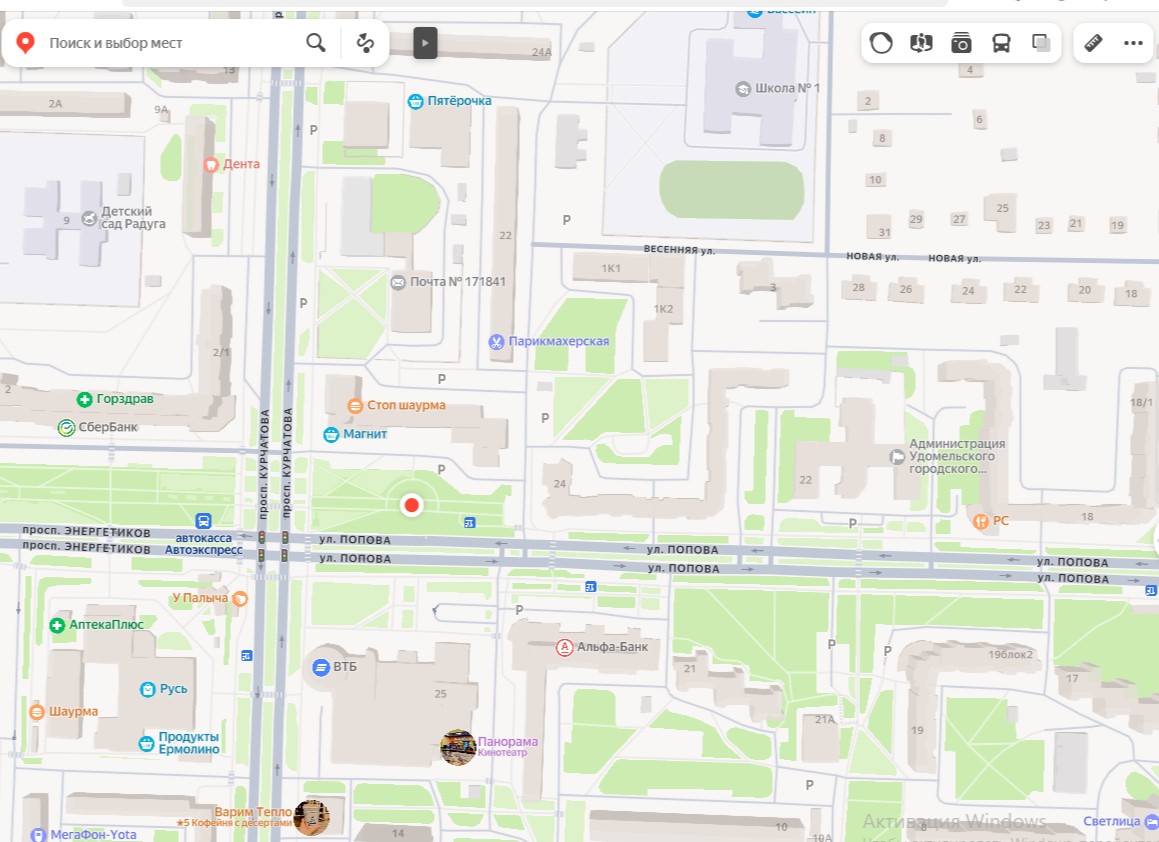Click the автокасса Автоэкспресс bus icon
Viewport: 1159px width, 842px height.
tap(204, 521)
